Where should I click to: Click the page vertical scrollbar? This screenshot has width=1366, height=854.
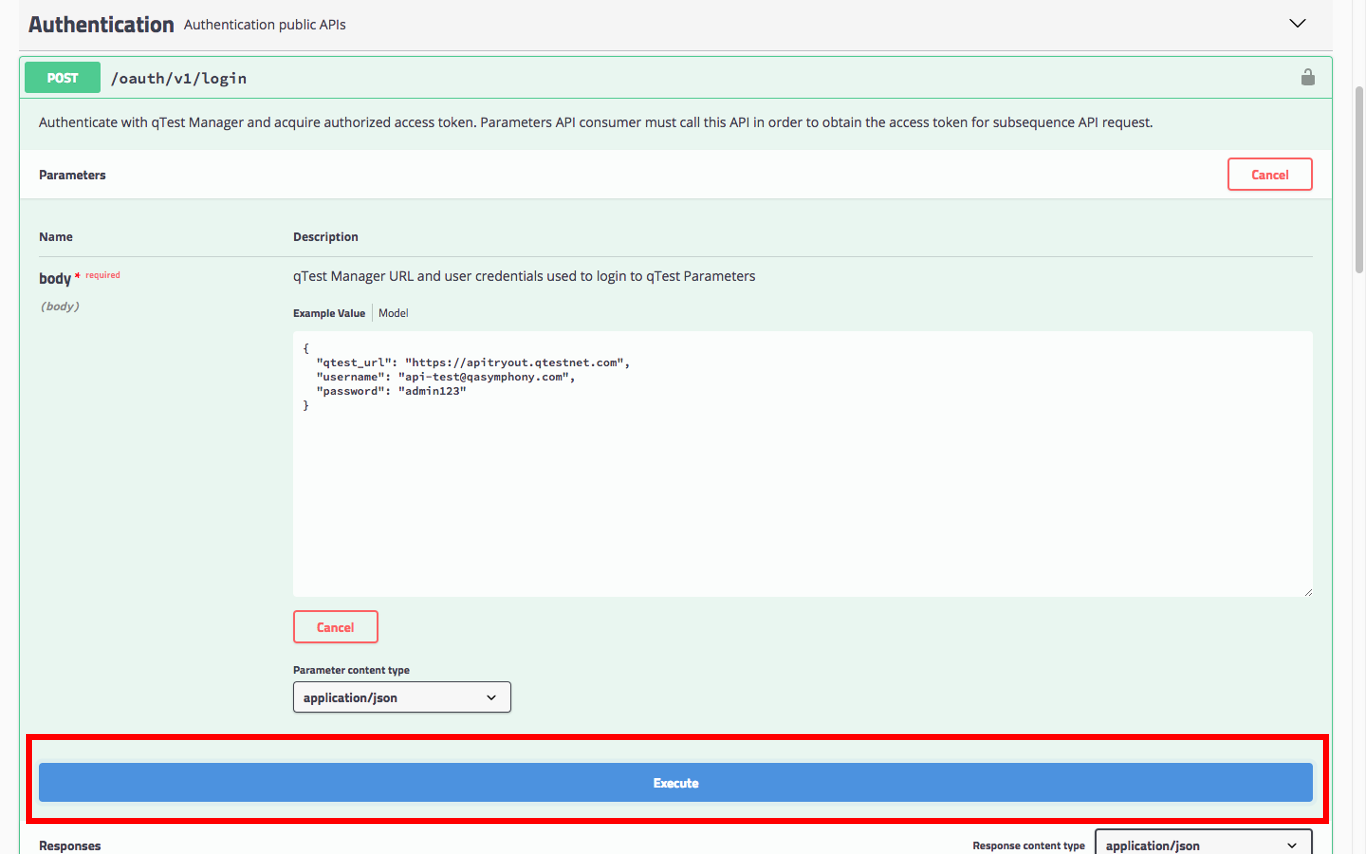tap(1359, 180)
